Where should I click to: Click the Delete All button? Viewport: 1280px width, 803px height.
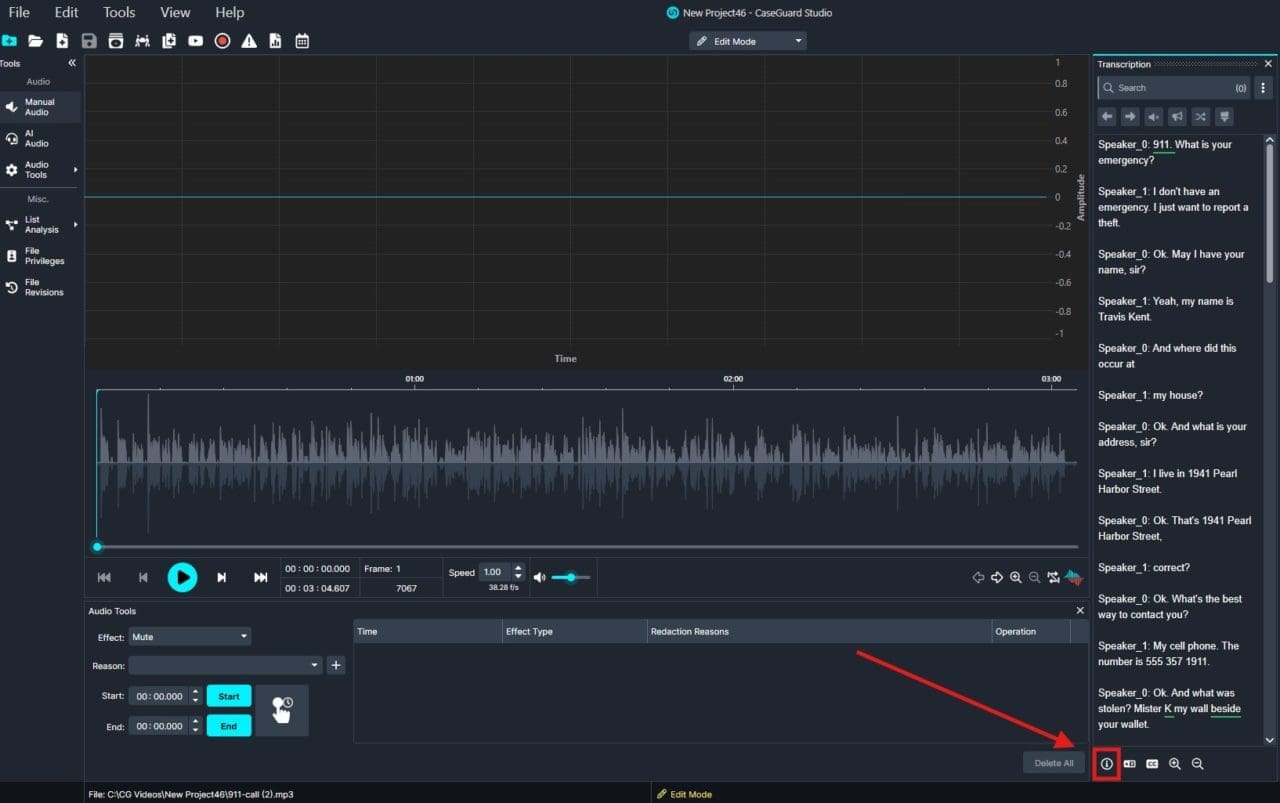pos(1053,763)
